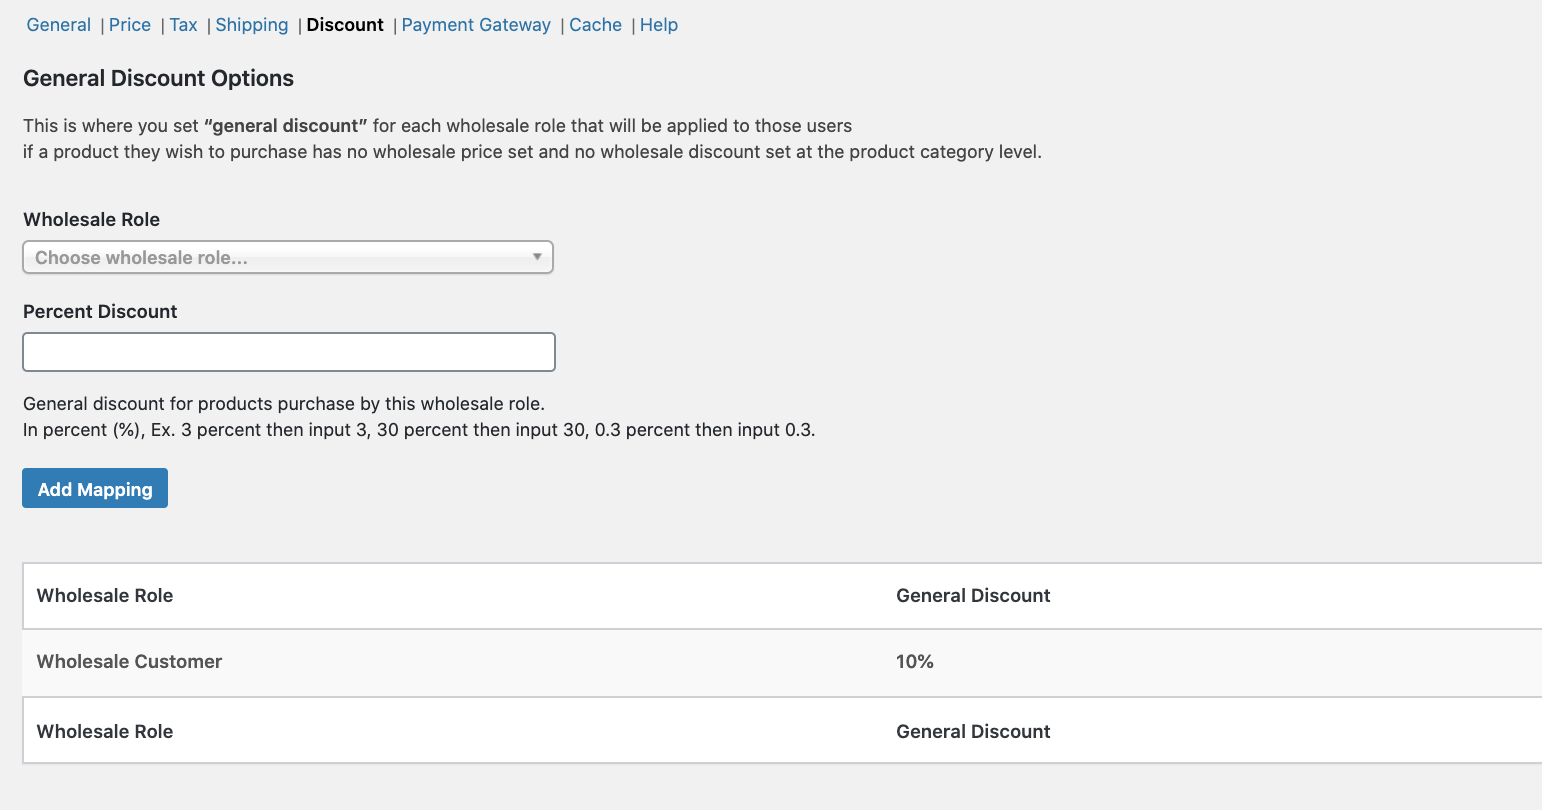
Task: Click the Wholesale Role table header column
Action: (105, 596)
